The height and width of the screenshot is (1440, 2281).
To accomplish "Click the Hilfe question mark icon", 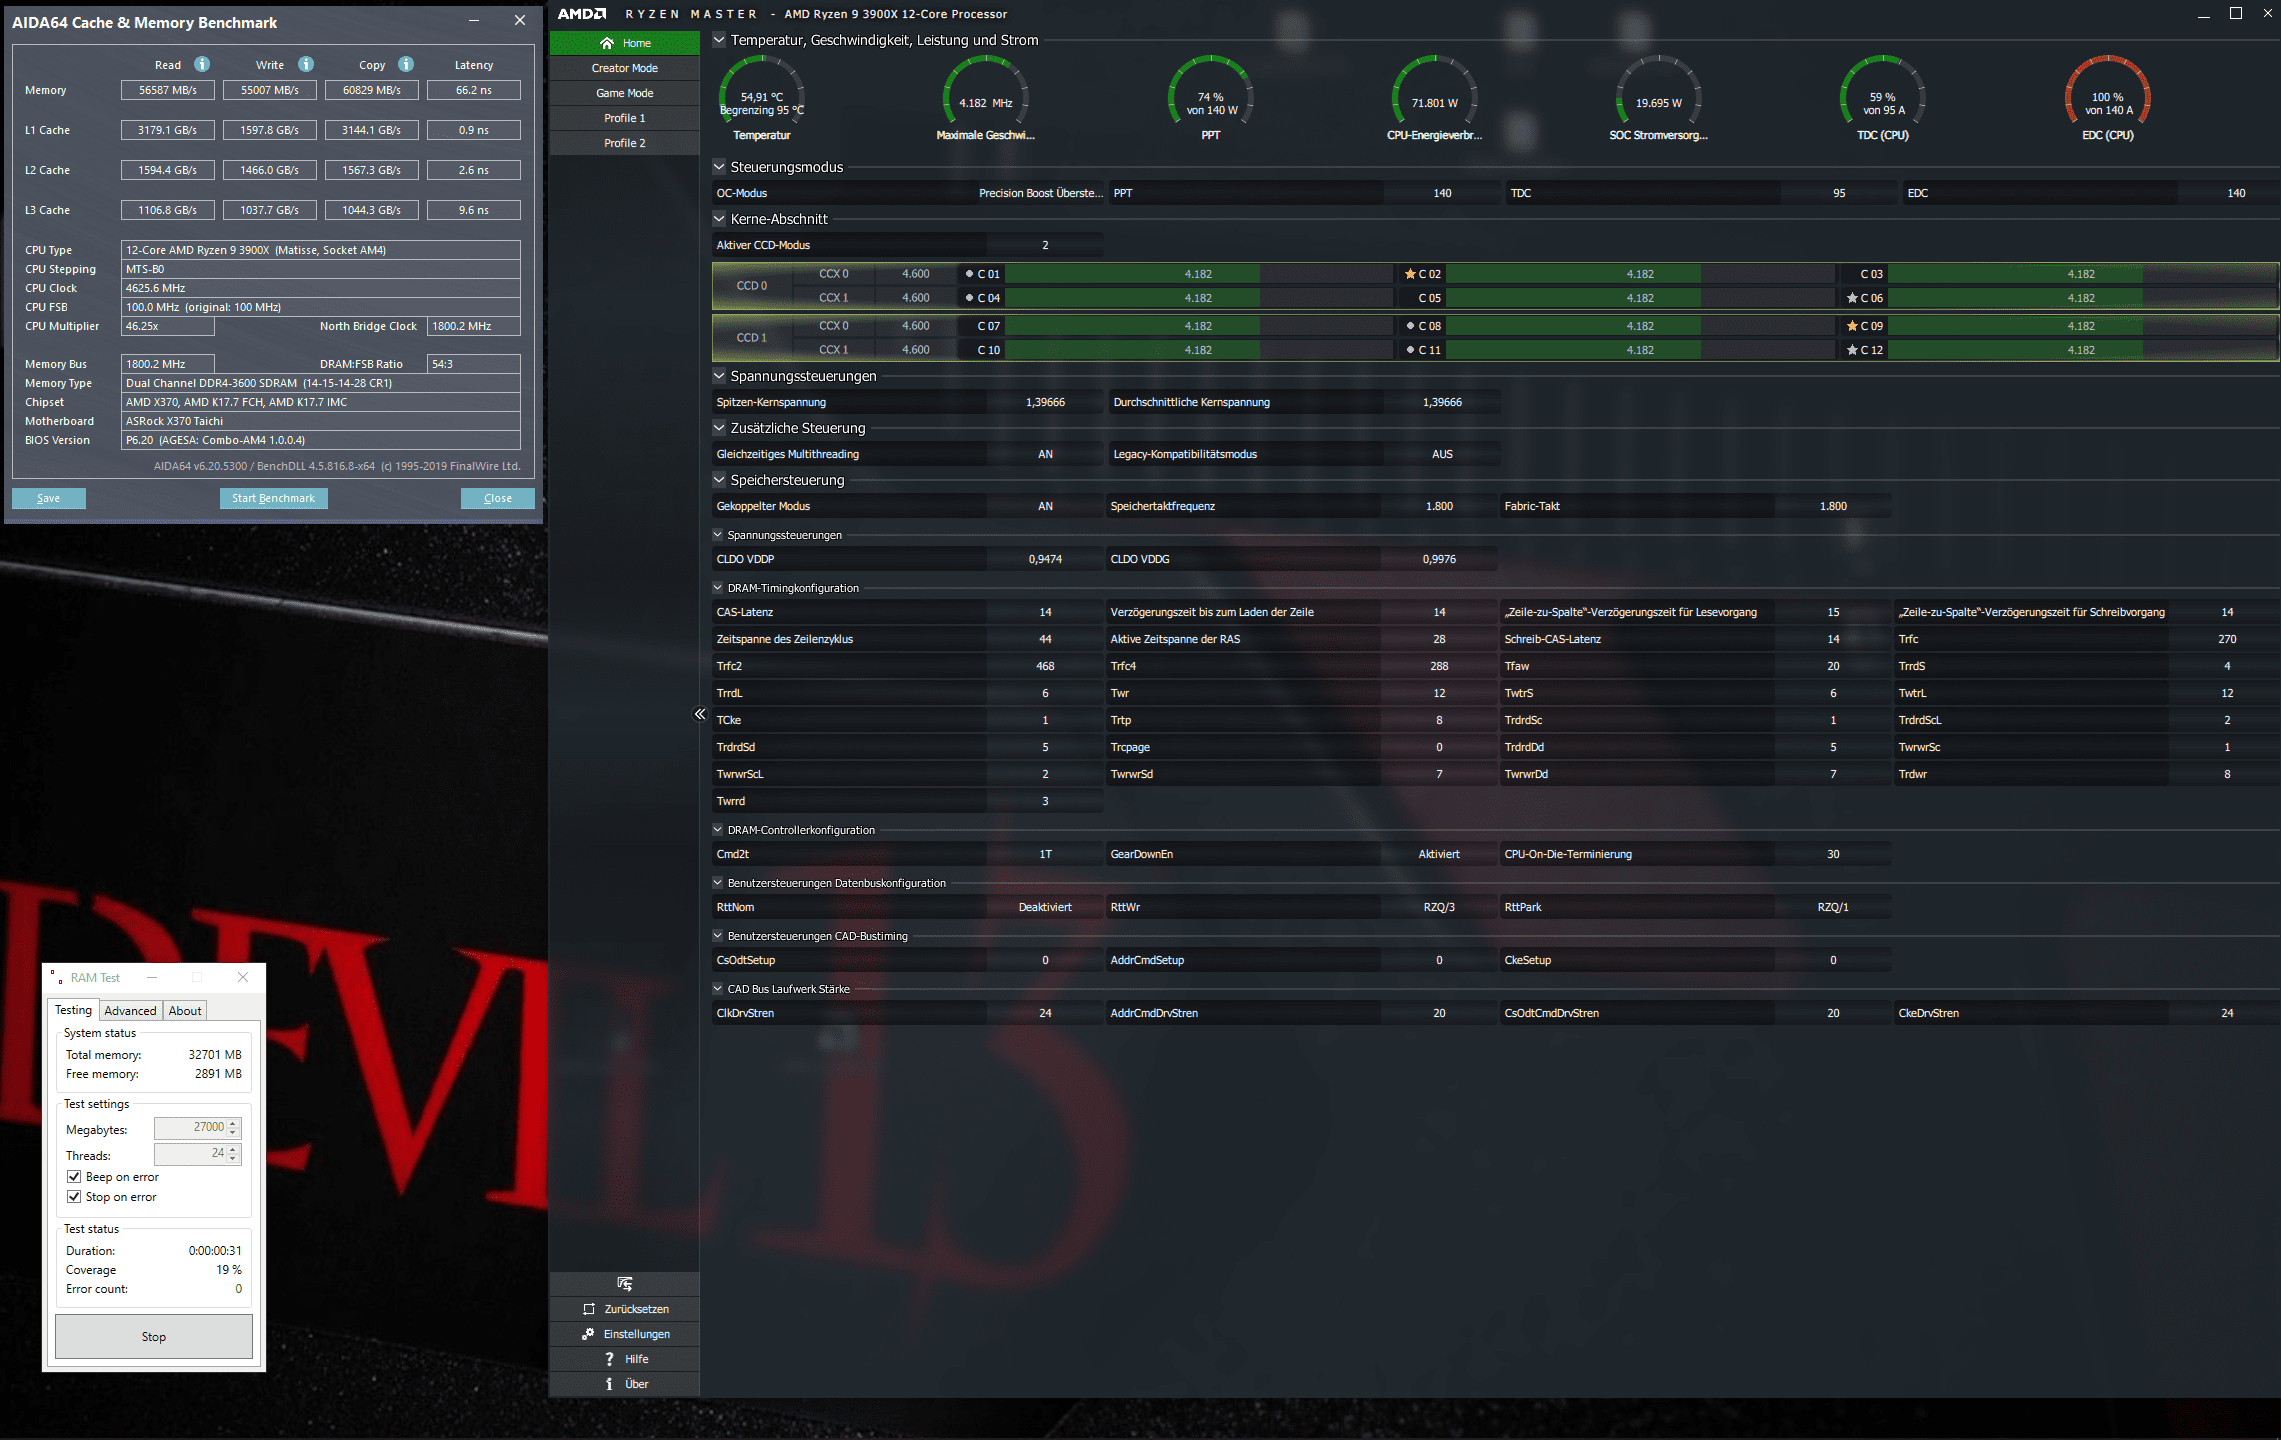I will click(609, 1359).
